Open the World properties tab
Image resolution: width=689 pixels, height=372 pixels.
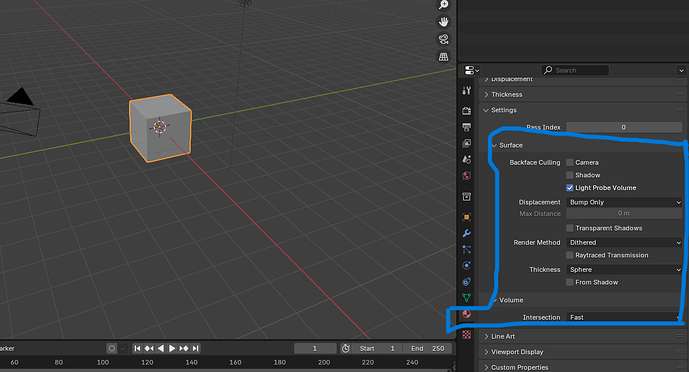point(467,176)
